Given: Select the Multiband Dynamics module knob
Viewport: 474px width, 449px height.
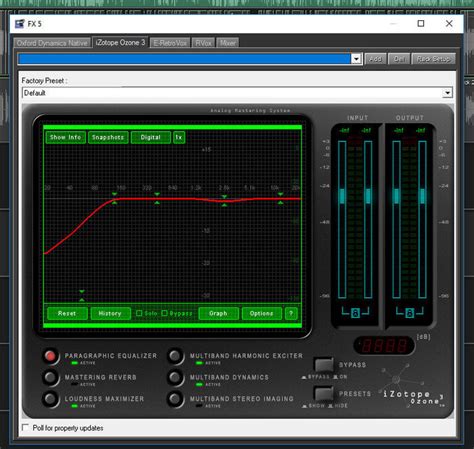Looking at the screenshot, I should click(175, 377).
